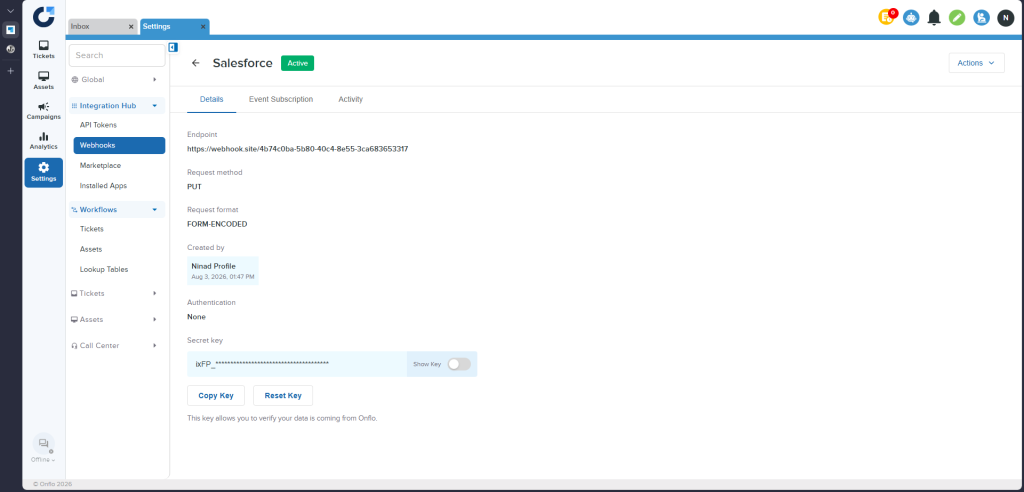This screenshot has height=492, width=1024.
Task: Go back with the arrow beside Salesforce
Action: pos(195,63)
